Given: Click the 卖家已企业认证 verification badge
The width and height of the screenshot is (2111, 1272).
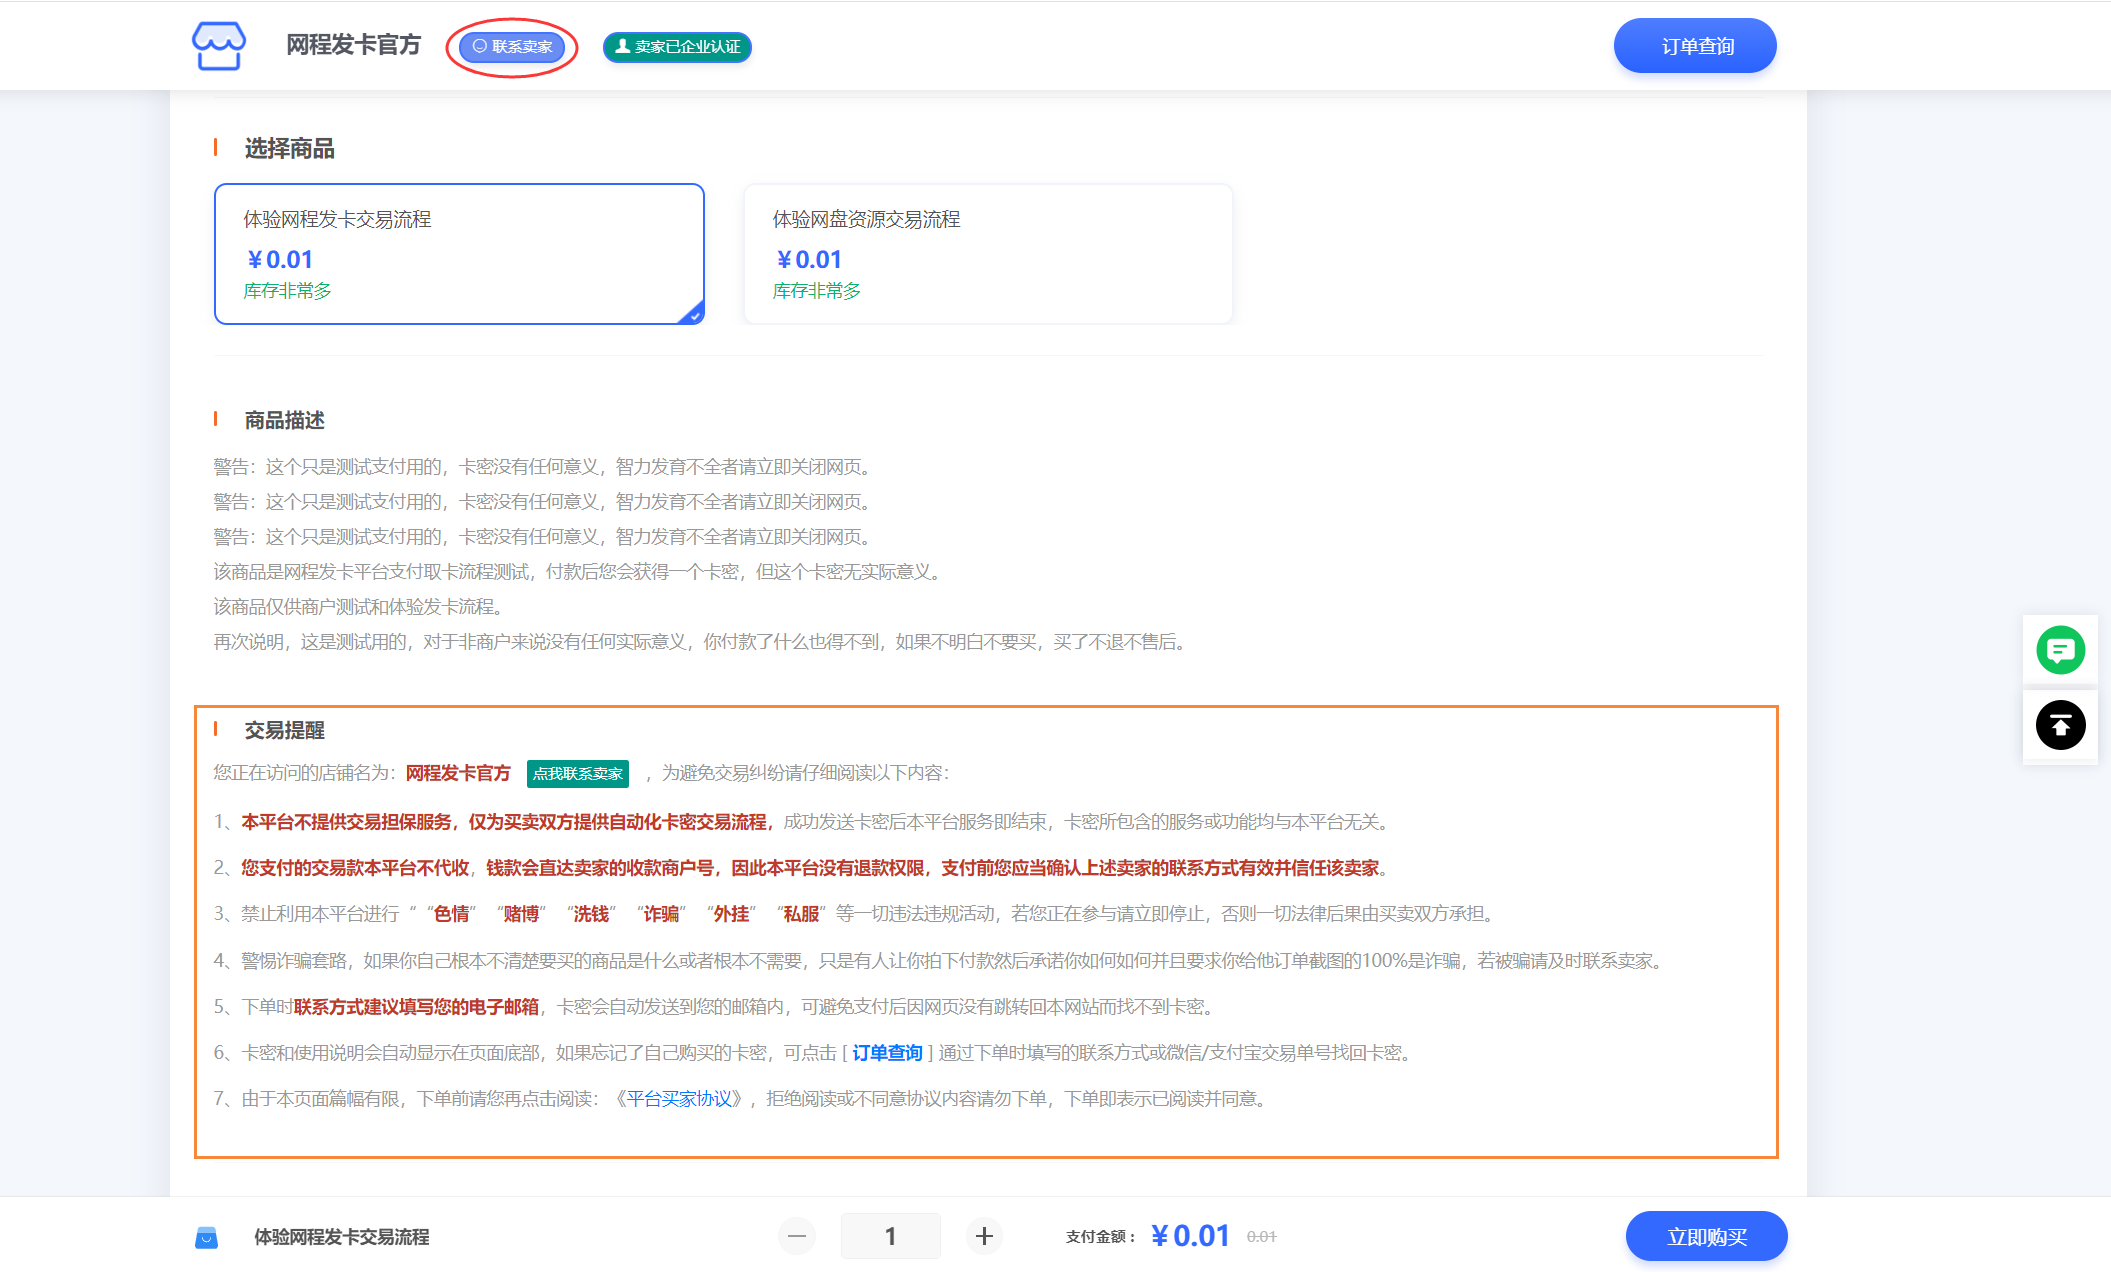Looking at the screenshot, I should pyautogui.click(x=677, y=47).
